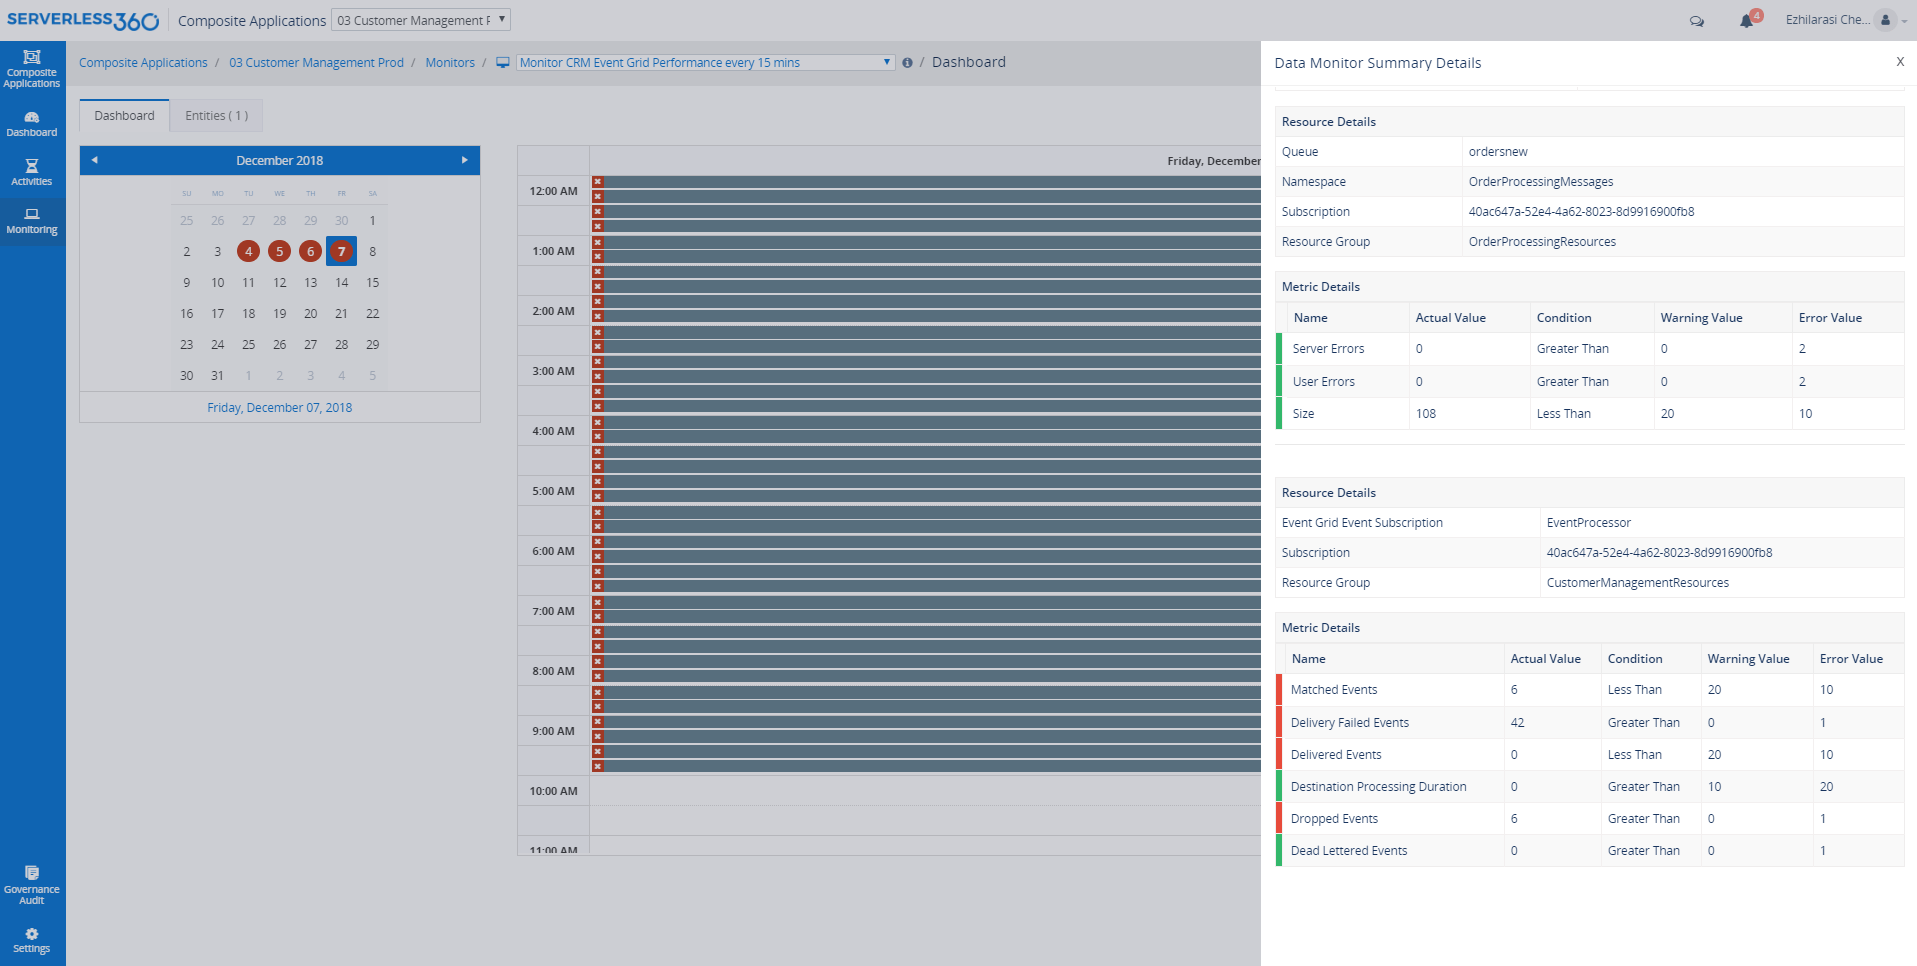Open the 03 Customer Management Prod breadcrumb link
This screenshot has height=966, width=1917.
coord(316,62)
